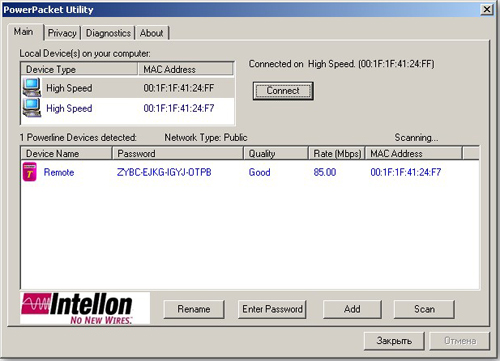Image resolution: width=500 pixels, height=361 pixels.
Task: Select High Speed label of the 24:FF device
Action: [69, 88]
